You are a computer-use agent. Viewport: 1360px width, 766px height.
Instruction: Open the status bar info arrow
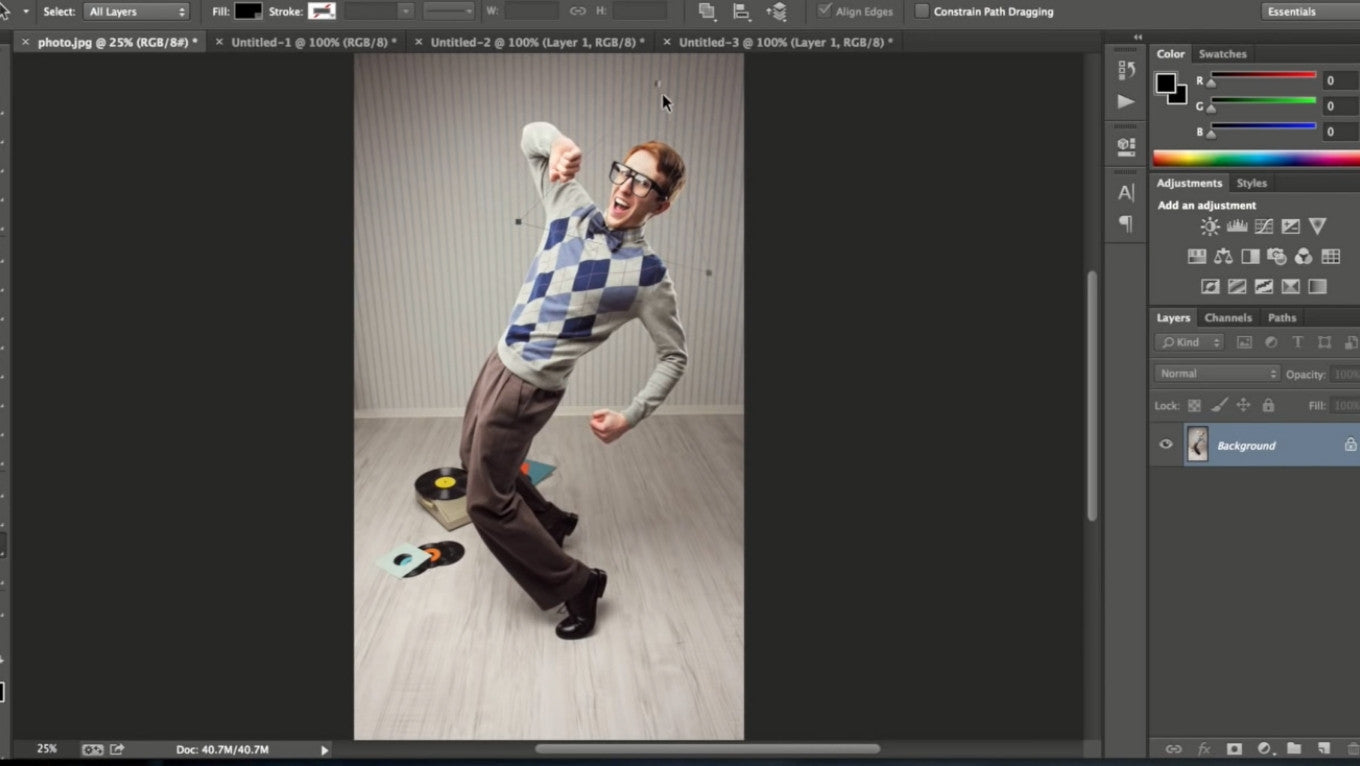(x=324, y=750)
